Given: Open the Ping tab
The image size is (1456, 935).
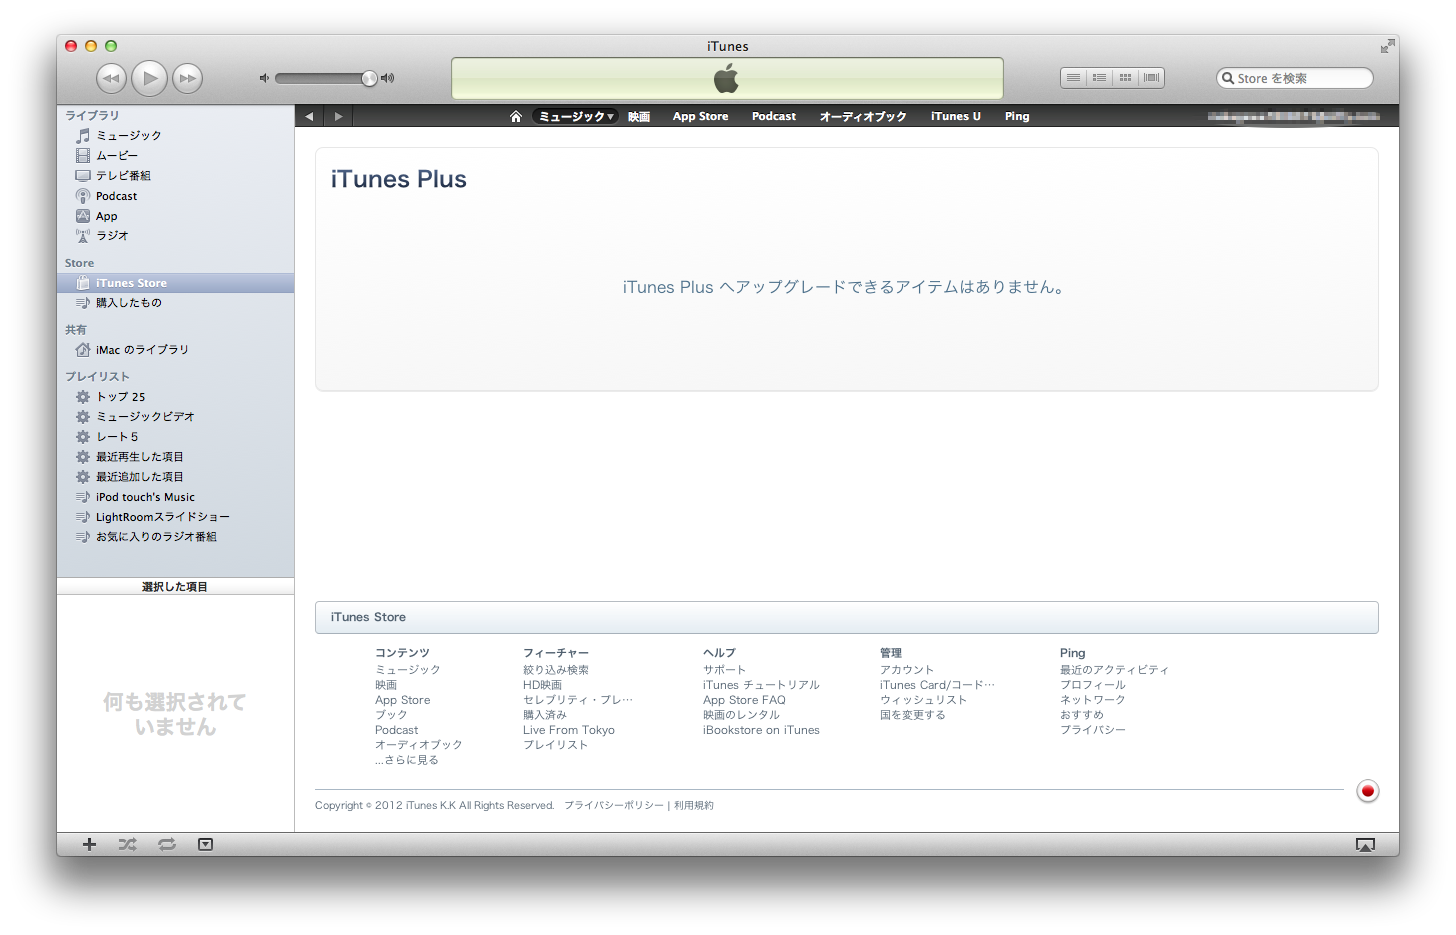Looking at the screenshot, I should tap(1017, 116).
